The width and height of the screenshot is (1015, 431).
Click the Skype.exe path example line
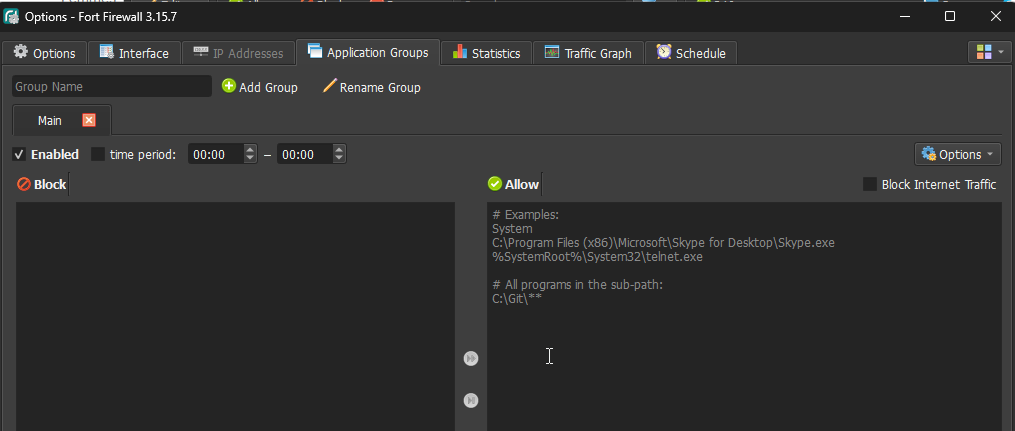click(x=664, y=243)
